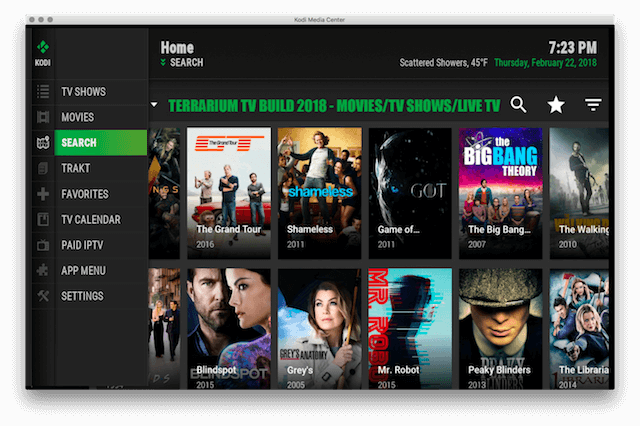Select the Blindspot poster
Image resolution: width=640 pixels, height=426 pixels.
pos(229,328)
